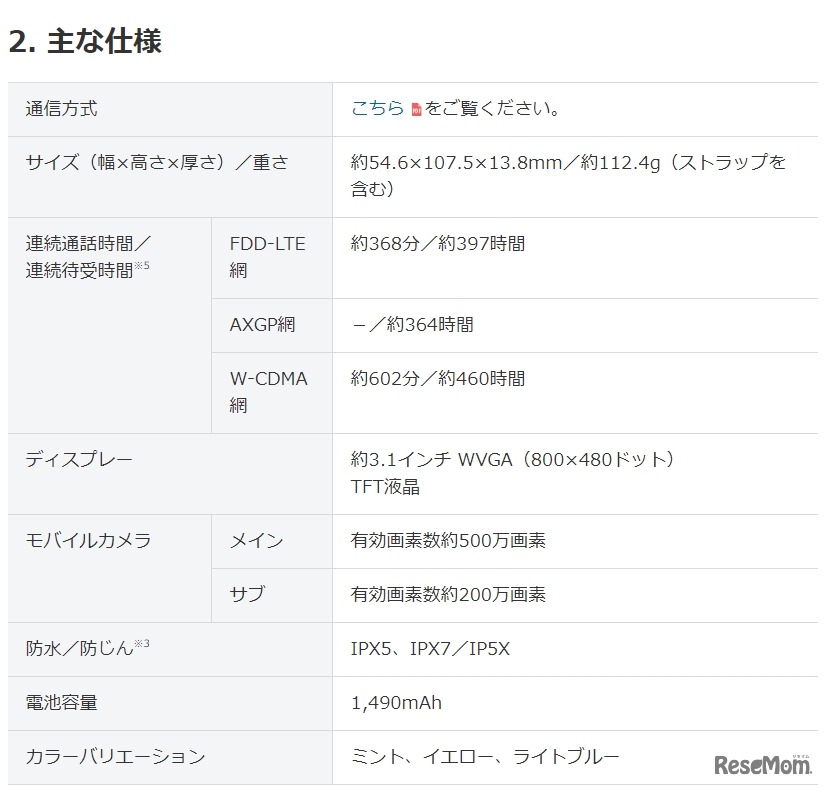Select the サブ camera cell

coord(247,595)
